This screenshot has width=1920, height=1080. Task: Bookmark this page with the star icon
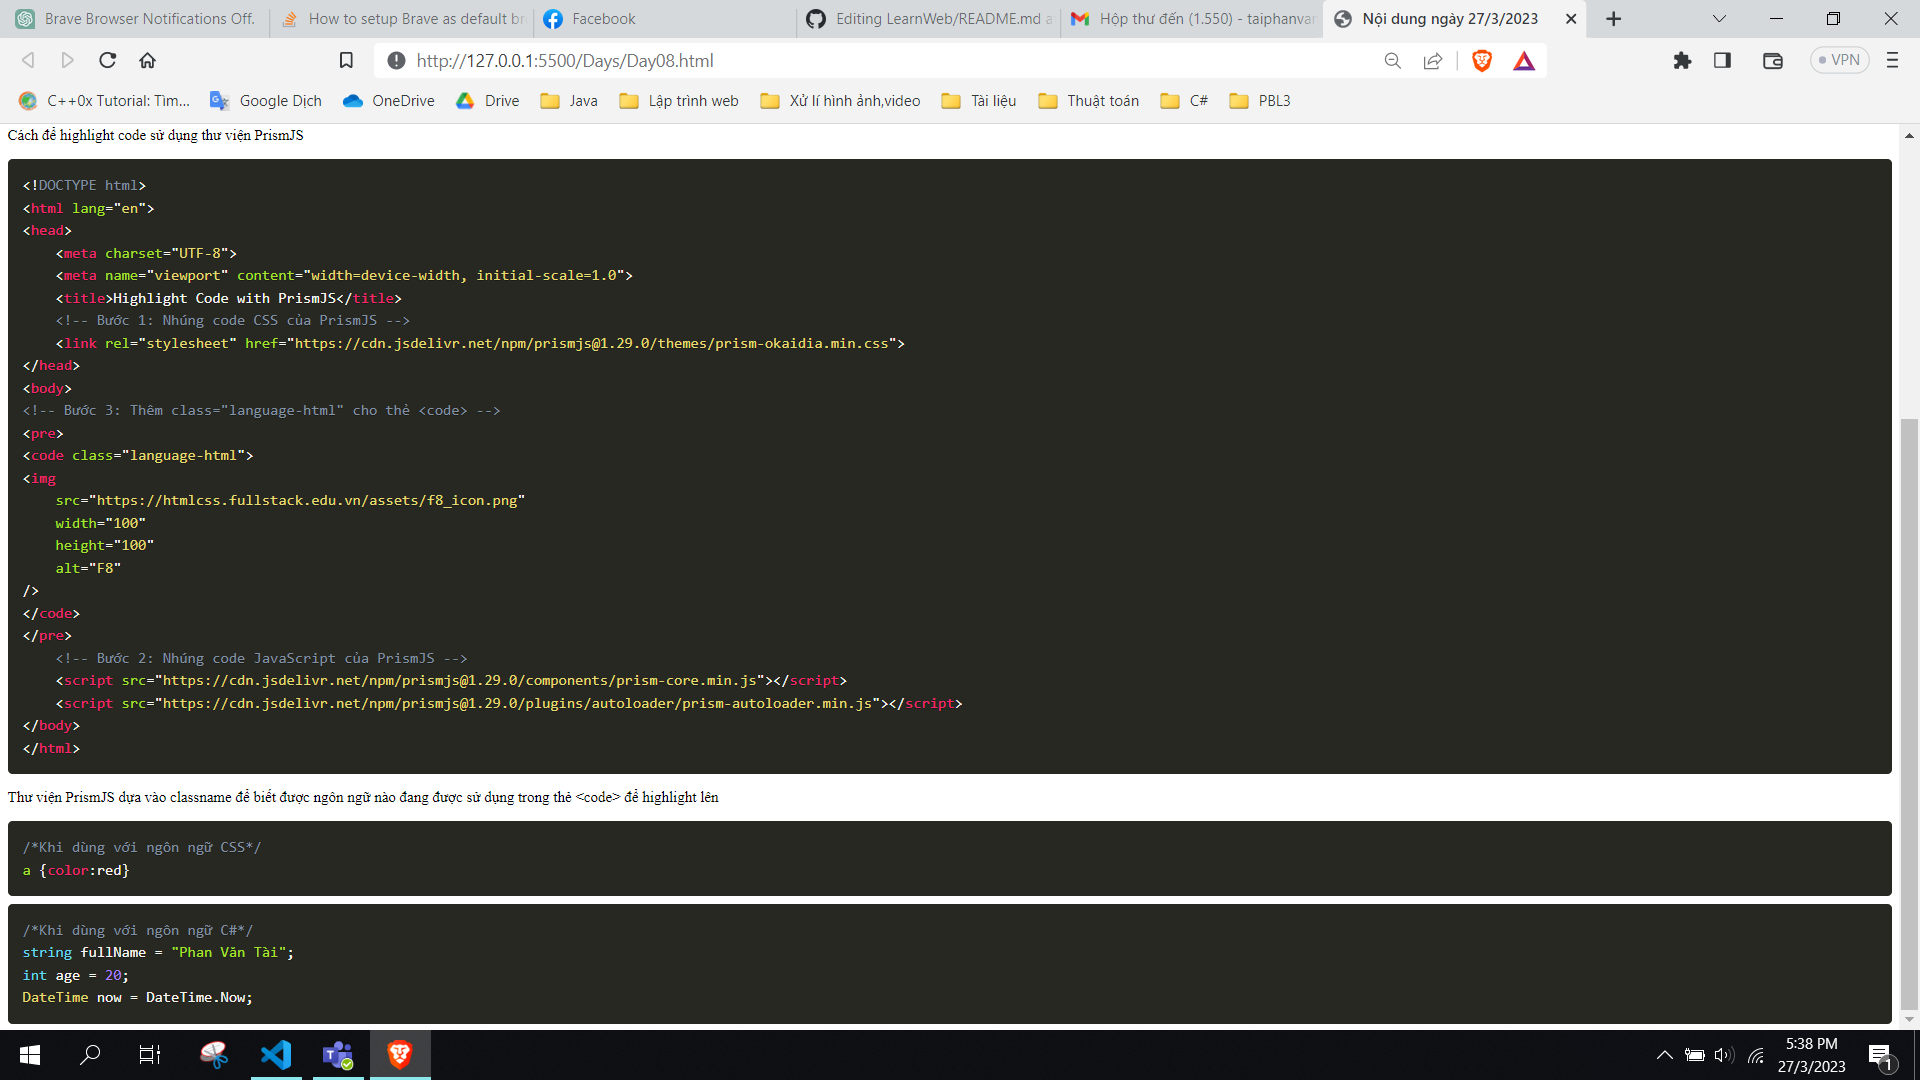coord(346,60)
